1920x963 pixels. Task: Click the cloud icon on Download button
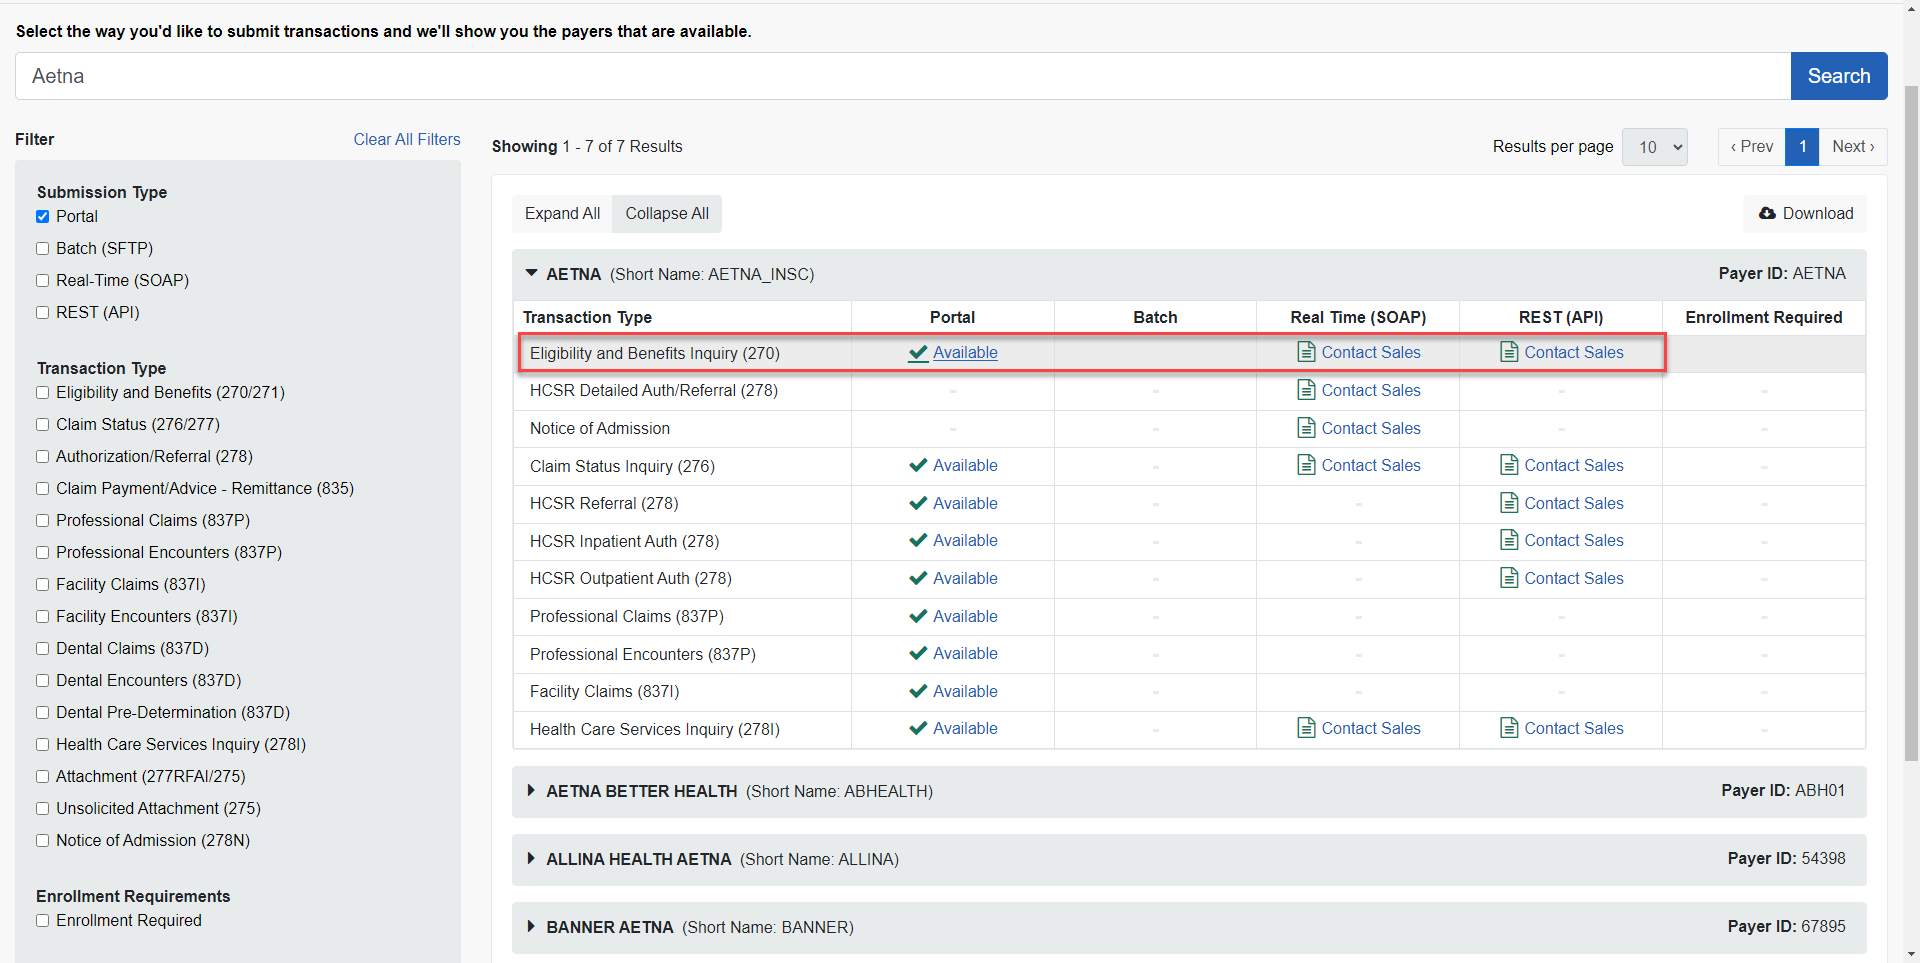1767,213
